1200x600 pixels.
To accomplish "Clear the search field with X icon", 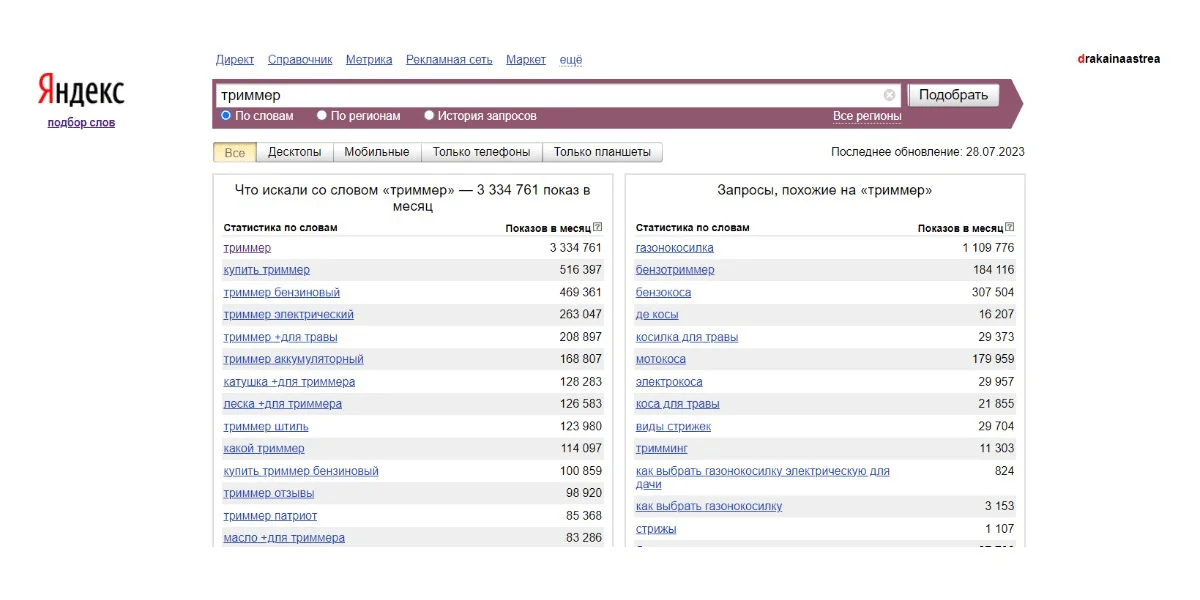I will (x=889, y=95).
